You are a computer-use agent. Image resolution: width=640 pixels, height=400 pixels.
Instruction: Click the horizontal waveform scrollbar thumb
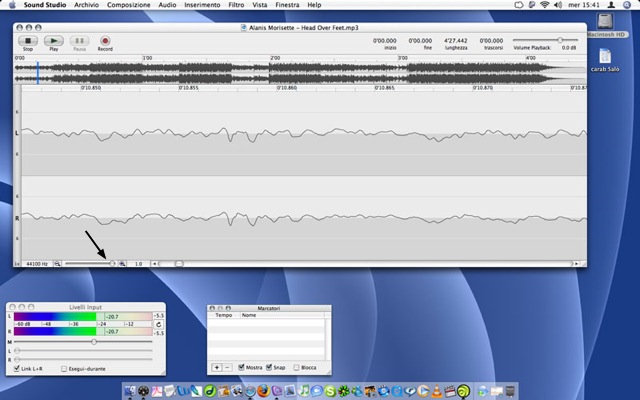(x=179, y=264)
